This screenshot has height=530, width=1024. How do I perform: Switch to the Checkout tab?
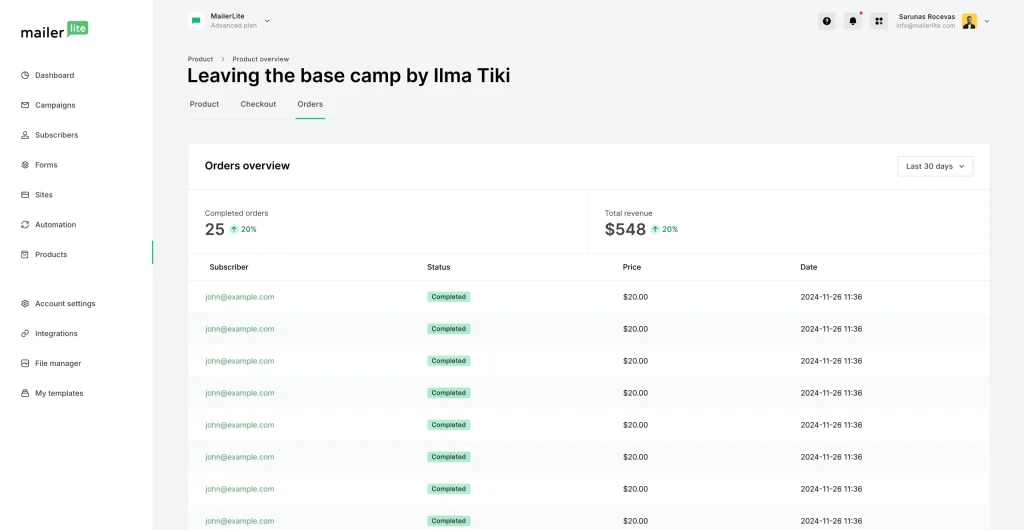(x=258, y=104)
